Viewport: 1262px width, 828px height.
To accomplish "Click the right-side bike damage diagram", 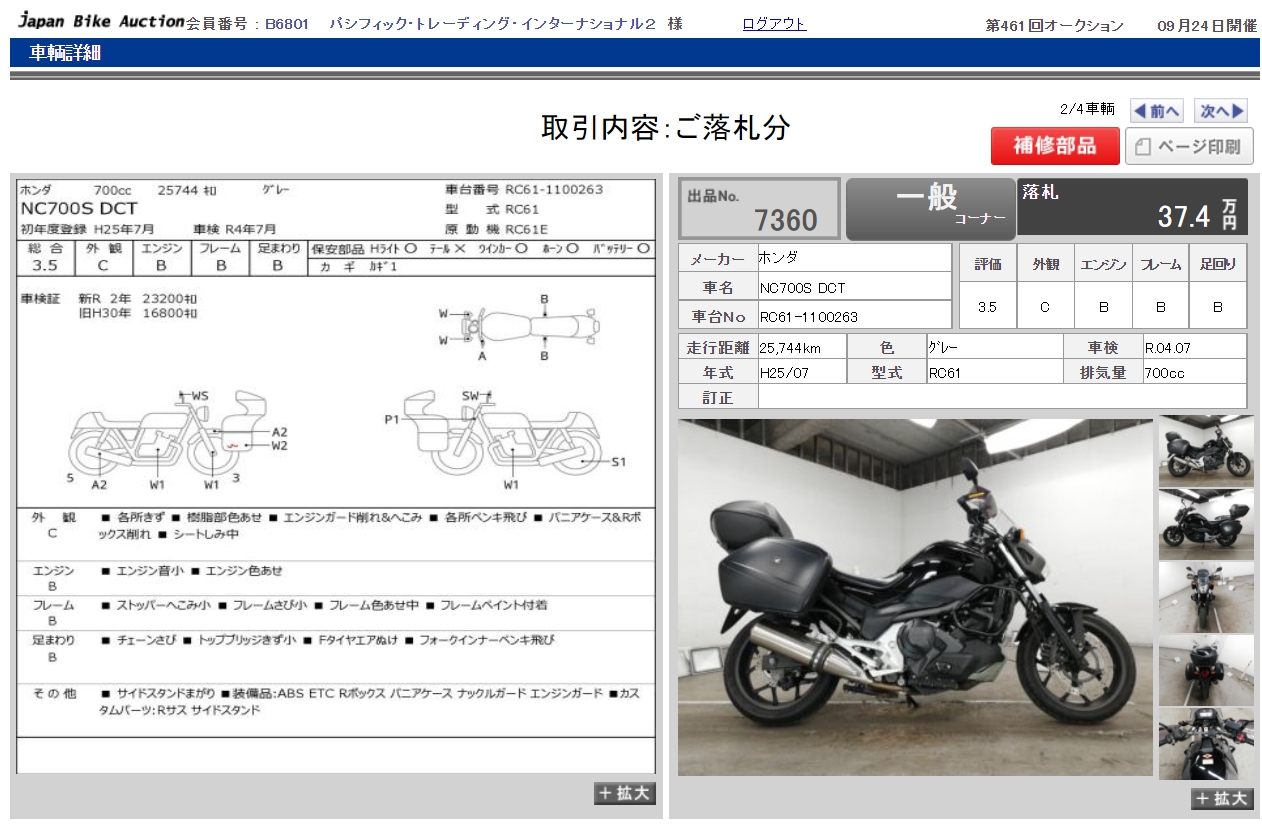I will click(505, 440).
